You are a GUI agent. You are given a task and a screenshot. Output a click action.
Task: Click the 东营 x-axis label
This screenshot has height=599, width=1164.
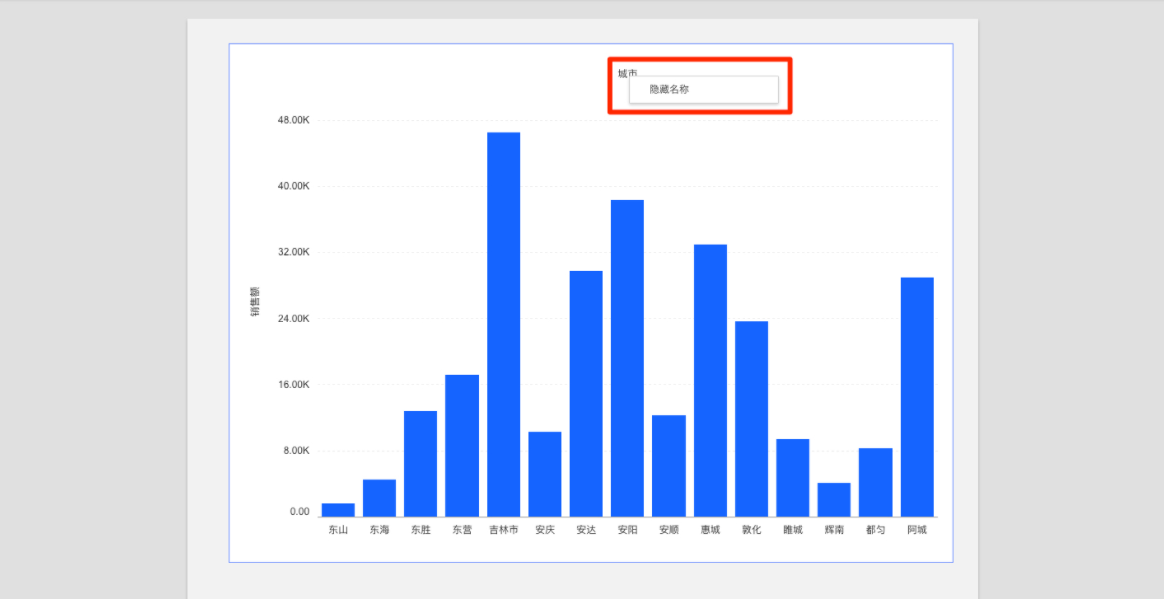coord(462,530)
